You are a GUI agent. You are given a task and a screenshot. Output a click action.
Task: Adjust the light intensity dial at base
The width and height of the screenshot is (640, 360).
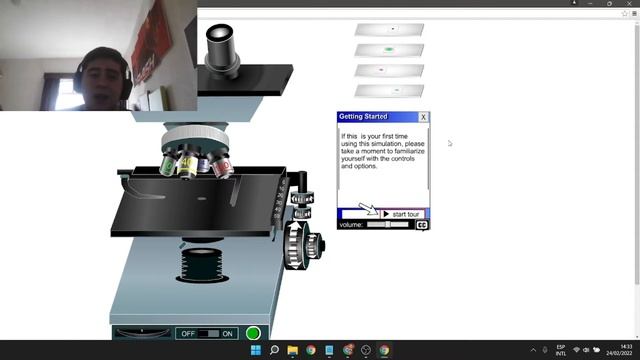click(x=142, y=333)
